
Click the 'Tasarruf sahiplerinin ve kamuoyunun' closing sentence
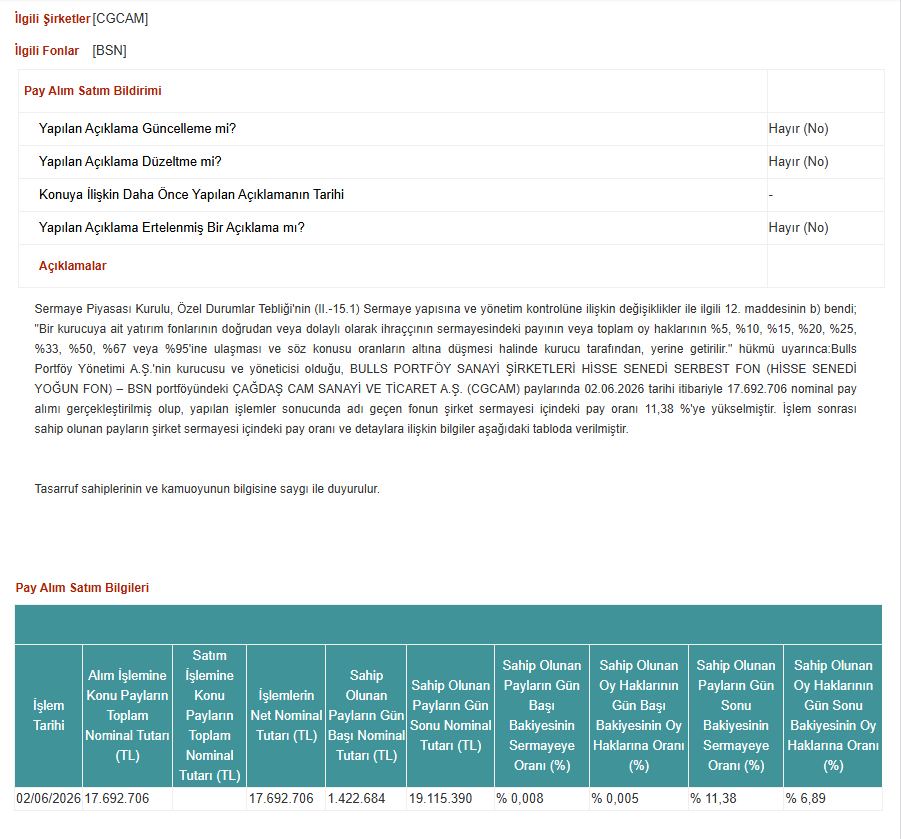[207, 489]
